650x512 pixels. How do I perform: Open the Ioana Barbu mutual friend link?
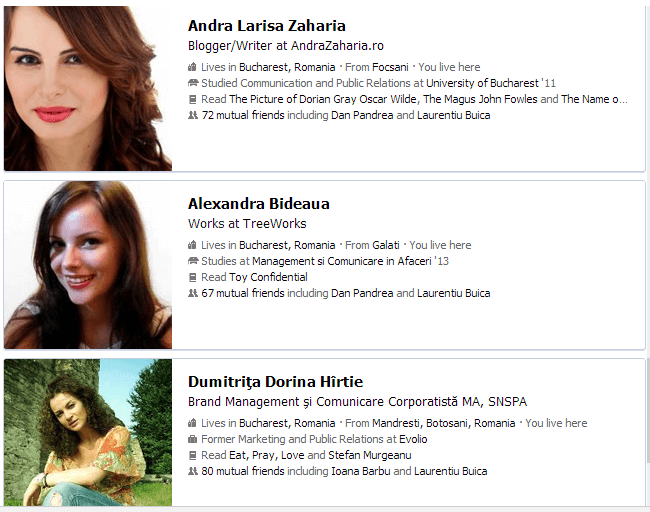[x=361, y=471]
